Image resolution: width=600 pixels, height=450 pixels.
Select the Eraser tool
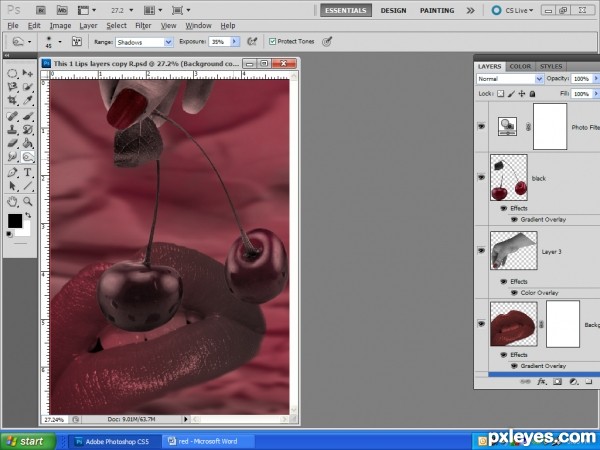click(13, 143)
